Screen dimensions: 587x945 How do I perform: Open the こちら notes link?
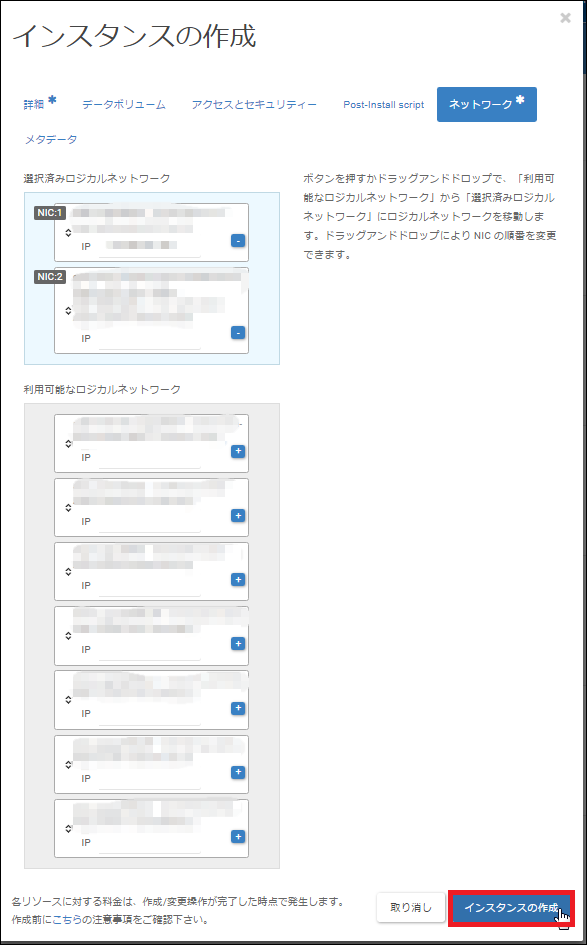[66, 920]
